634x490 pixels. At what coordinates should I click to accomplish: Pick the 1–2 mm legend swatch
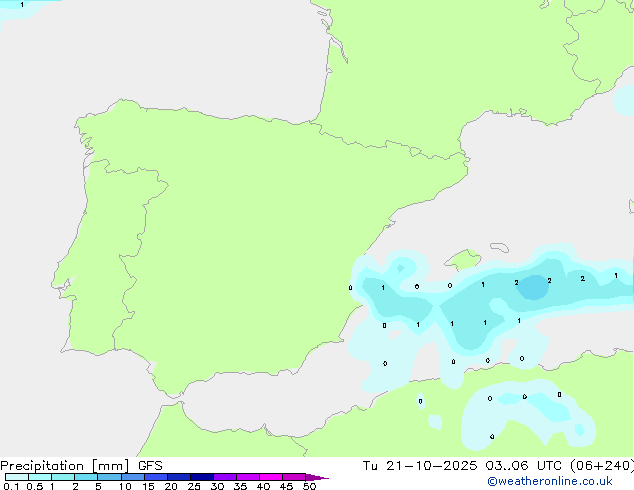coord(63,477)
